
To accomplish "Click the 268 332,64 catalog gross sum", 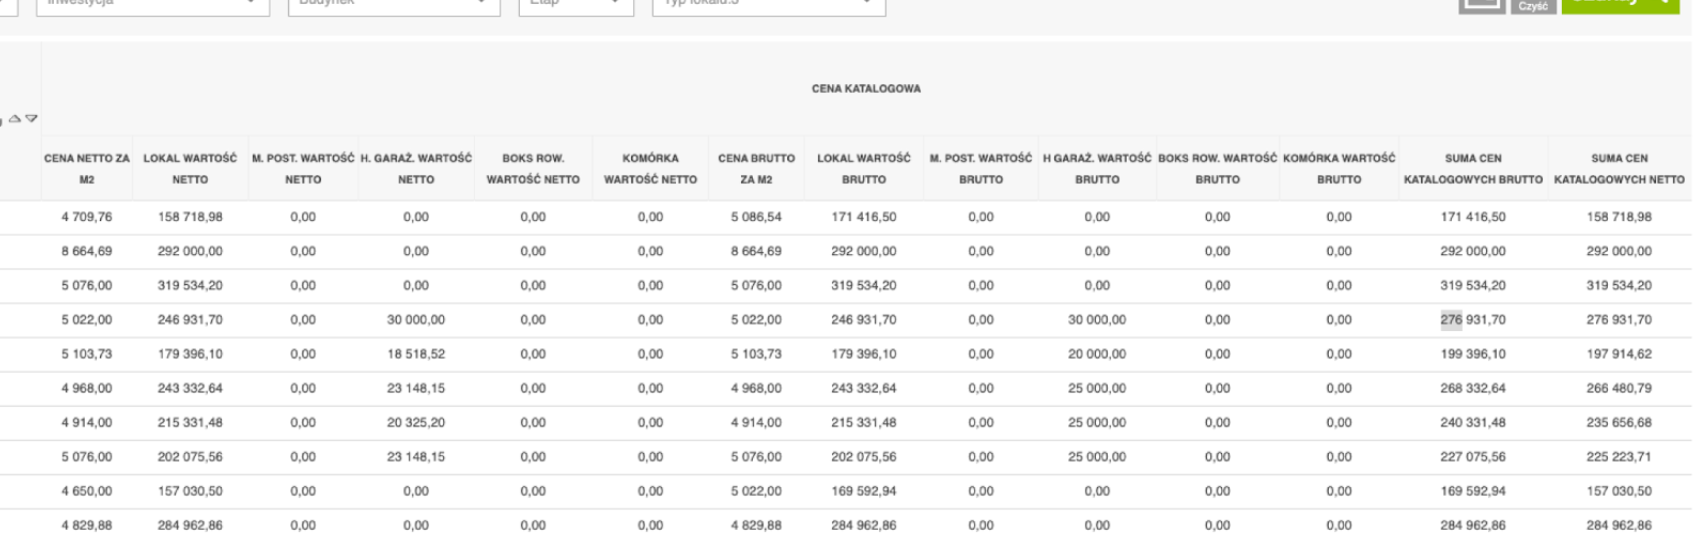I will [1473, 388].
